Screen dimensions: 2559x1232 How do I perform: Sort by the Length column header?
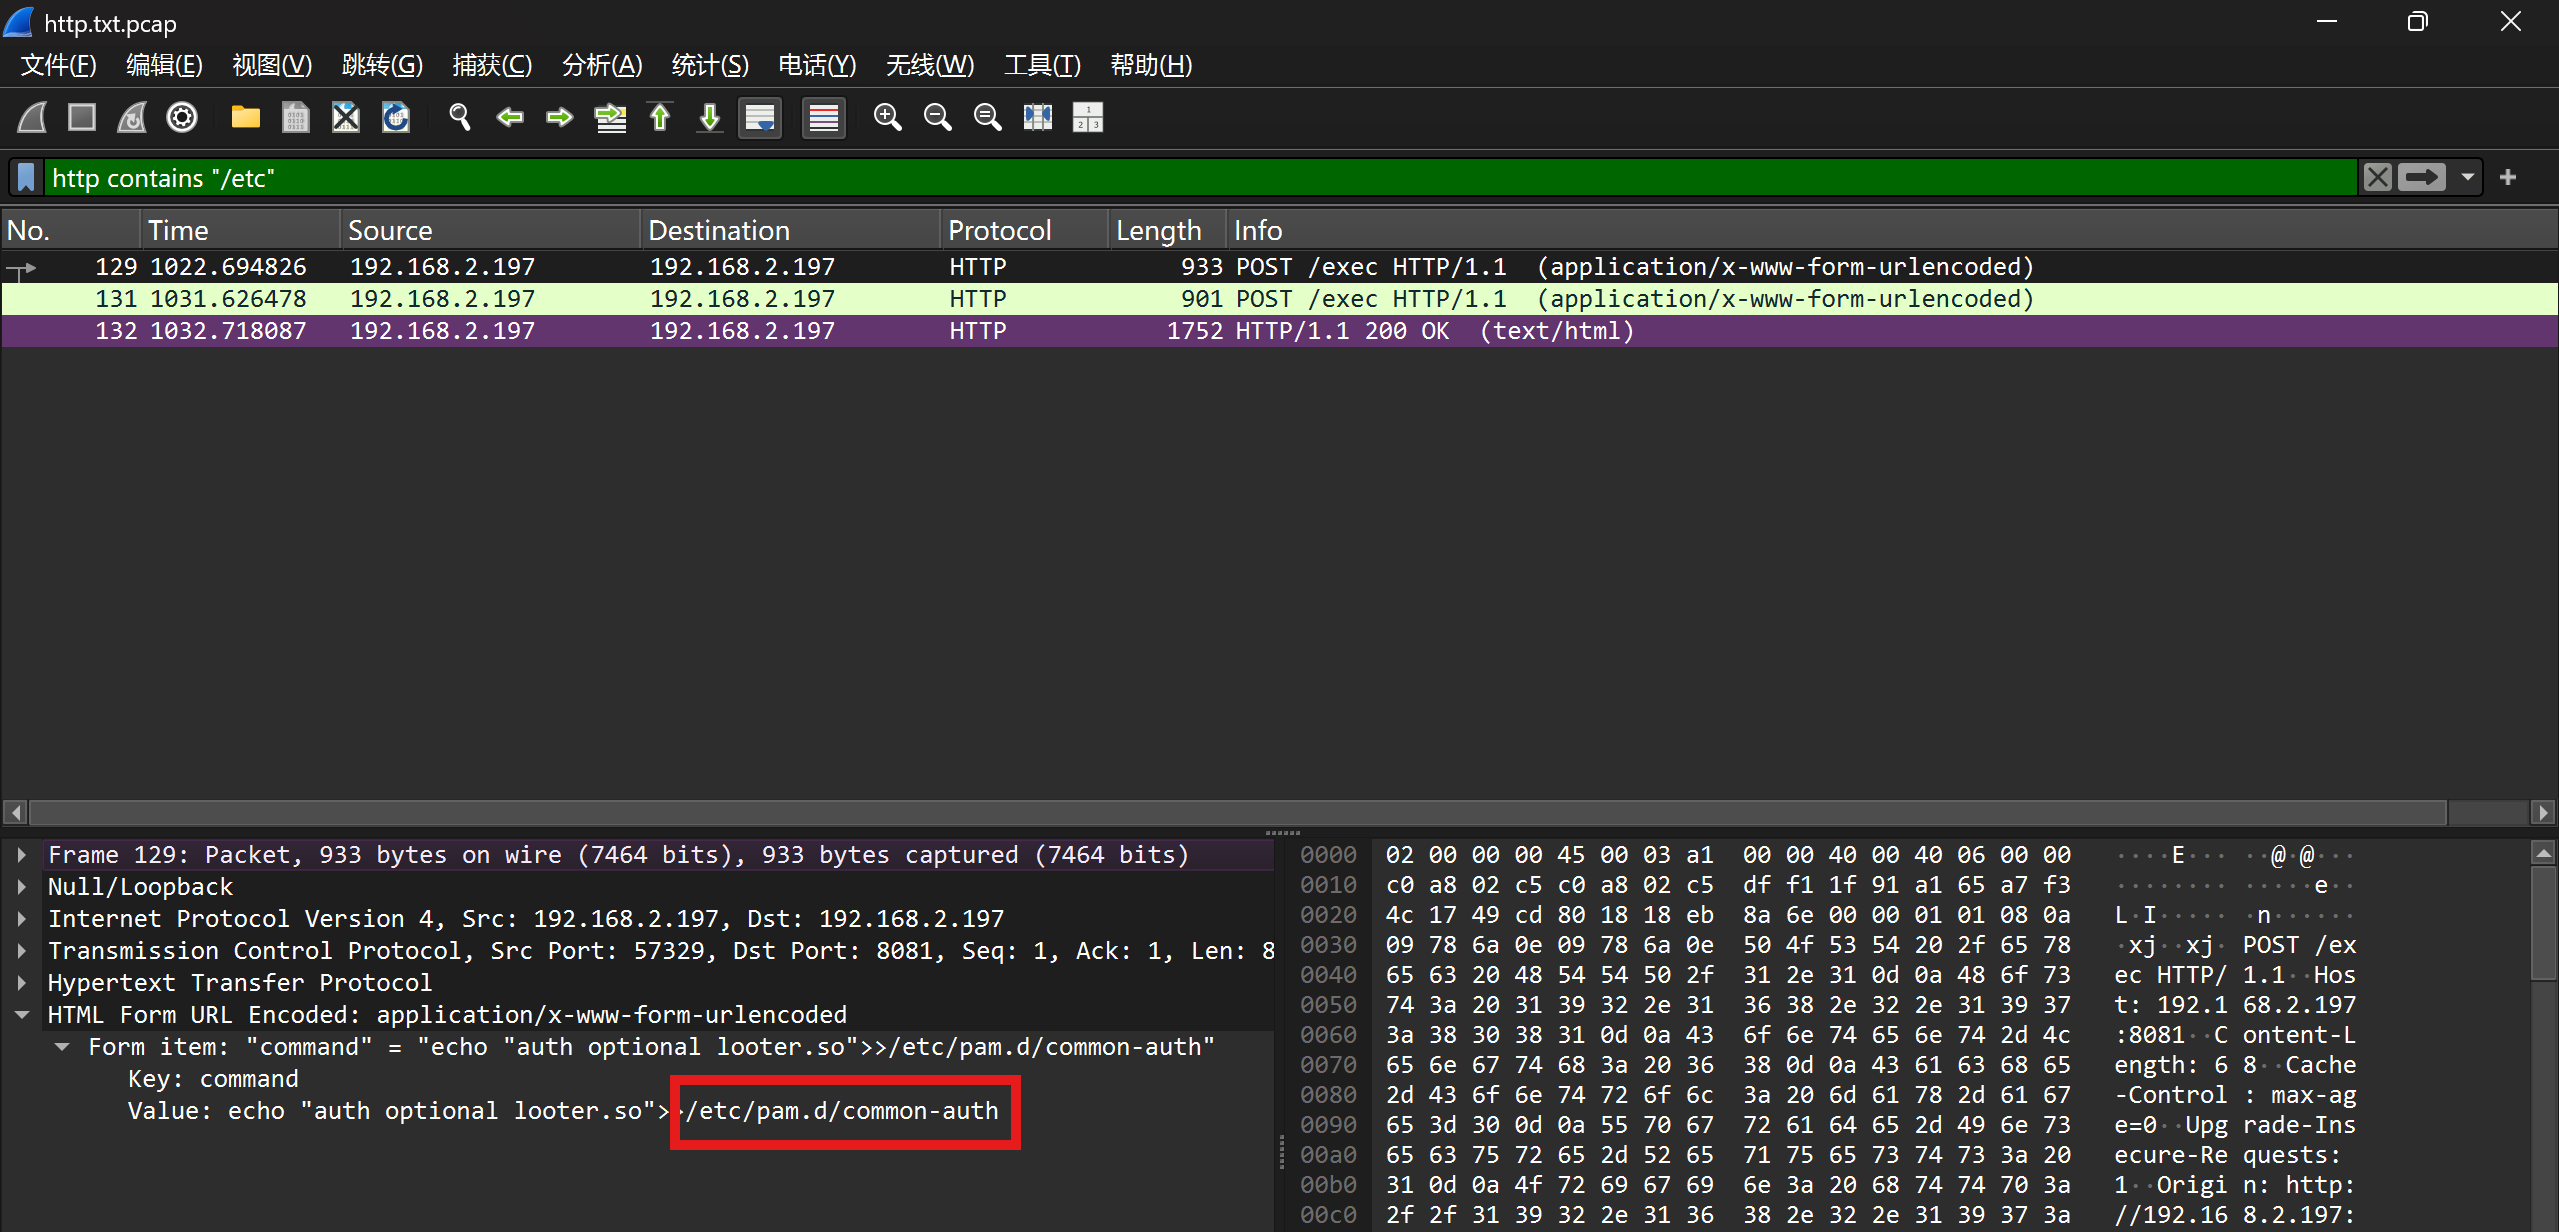pyautogui.click(x=1168, y=231)
